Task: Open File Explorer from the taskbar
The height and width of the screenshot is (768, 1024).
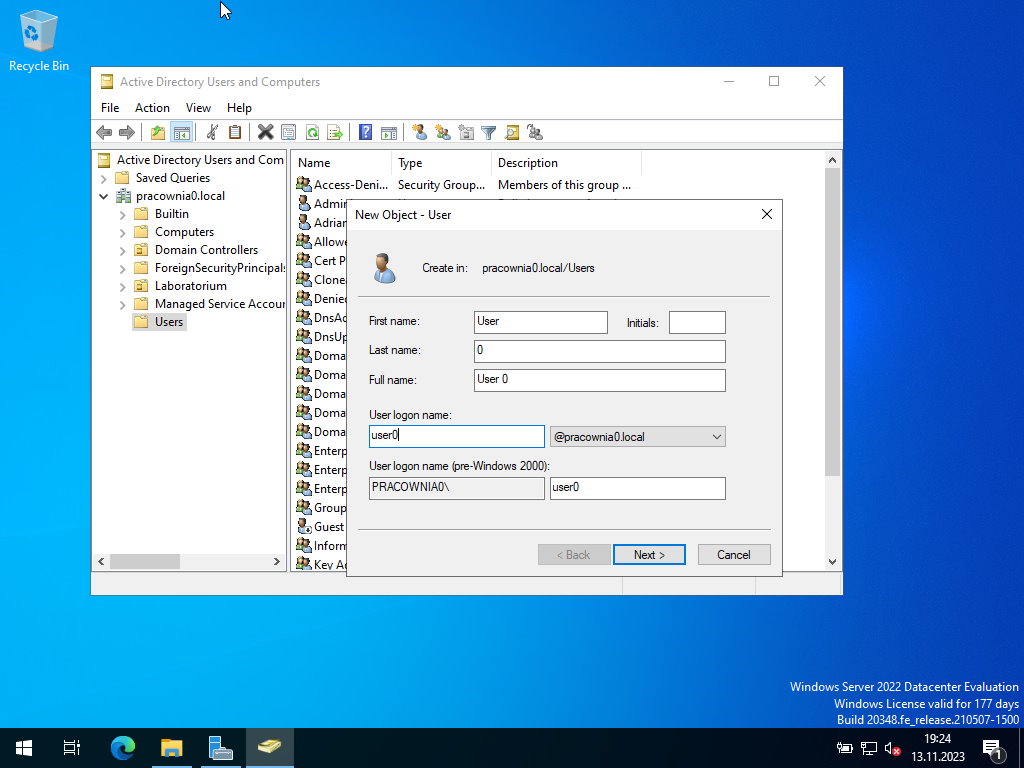Action: point(172,748)
